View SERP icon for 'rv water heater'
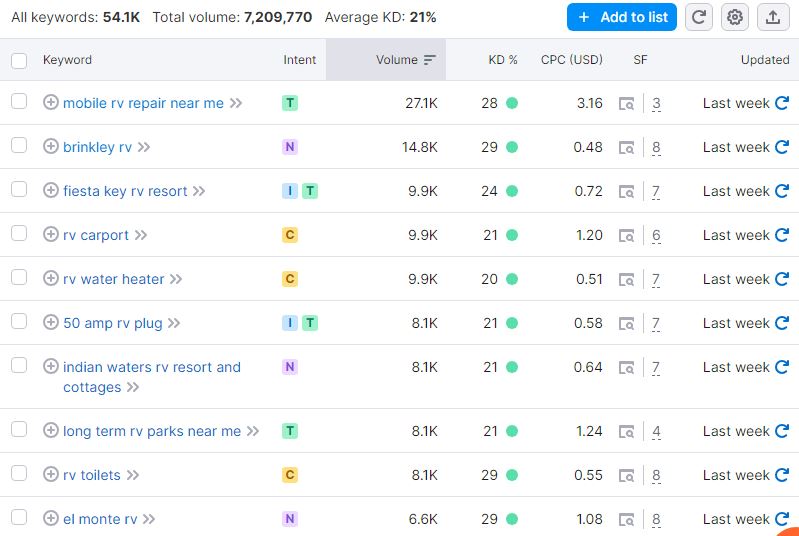The height and width of the screenshot is (536, 799). coord(626,280)
